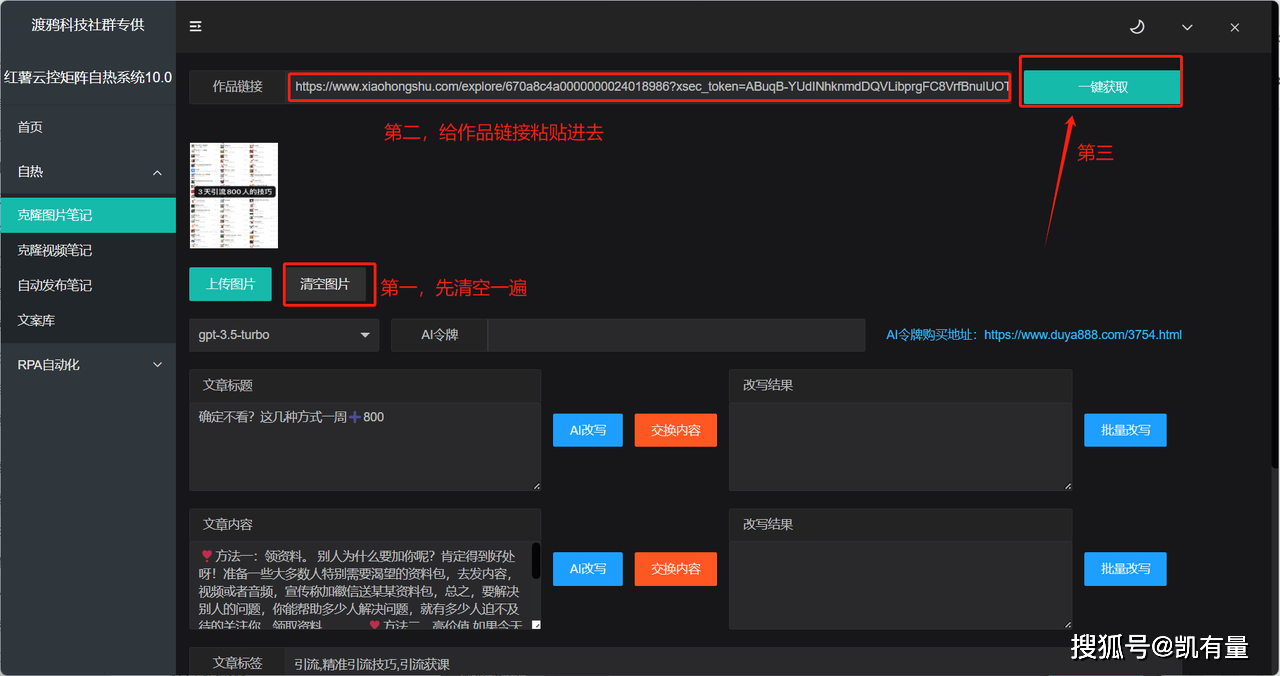This screenshot has height=676, width=1280.
Task: Open the gpt-3.5-turbo model dropdown
Action: (x=284, y=335)
